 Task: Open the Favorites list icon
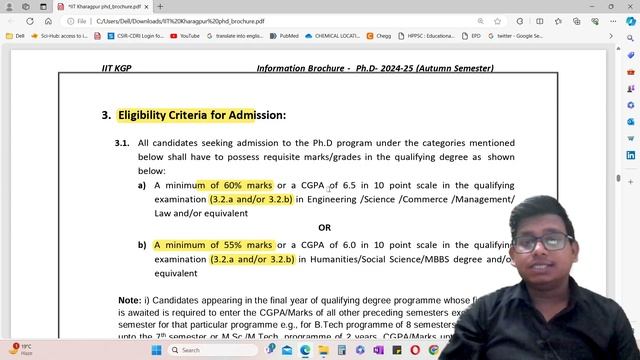[x=558, y=21]
